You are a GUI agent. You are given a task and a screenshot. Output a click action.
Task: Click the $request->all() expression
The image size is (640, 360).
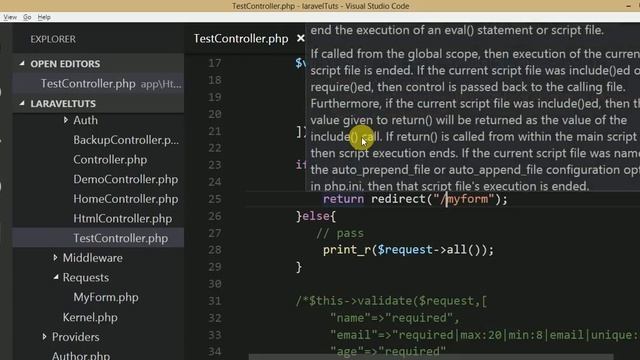coord(429,250)
